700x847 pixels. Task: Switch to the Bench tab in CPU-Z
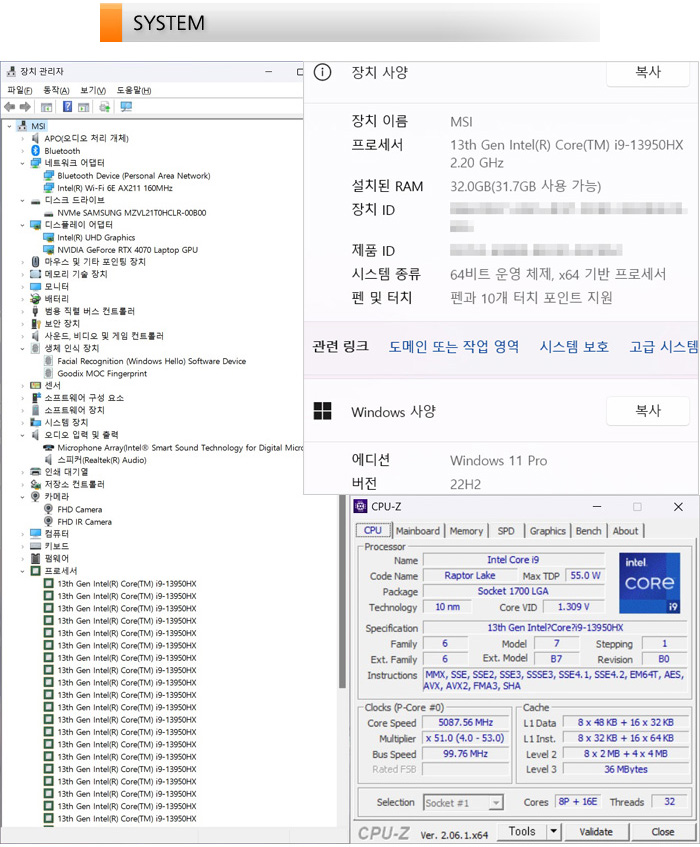click(x=588, y=531)
